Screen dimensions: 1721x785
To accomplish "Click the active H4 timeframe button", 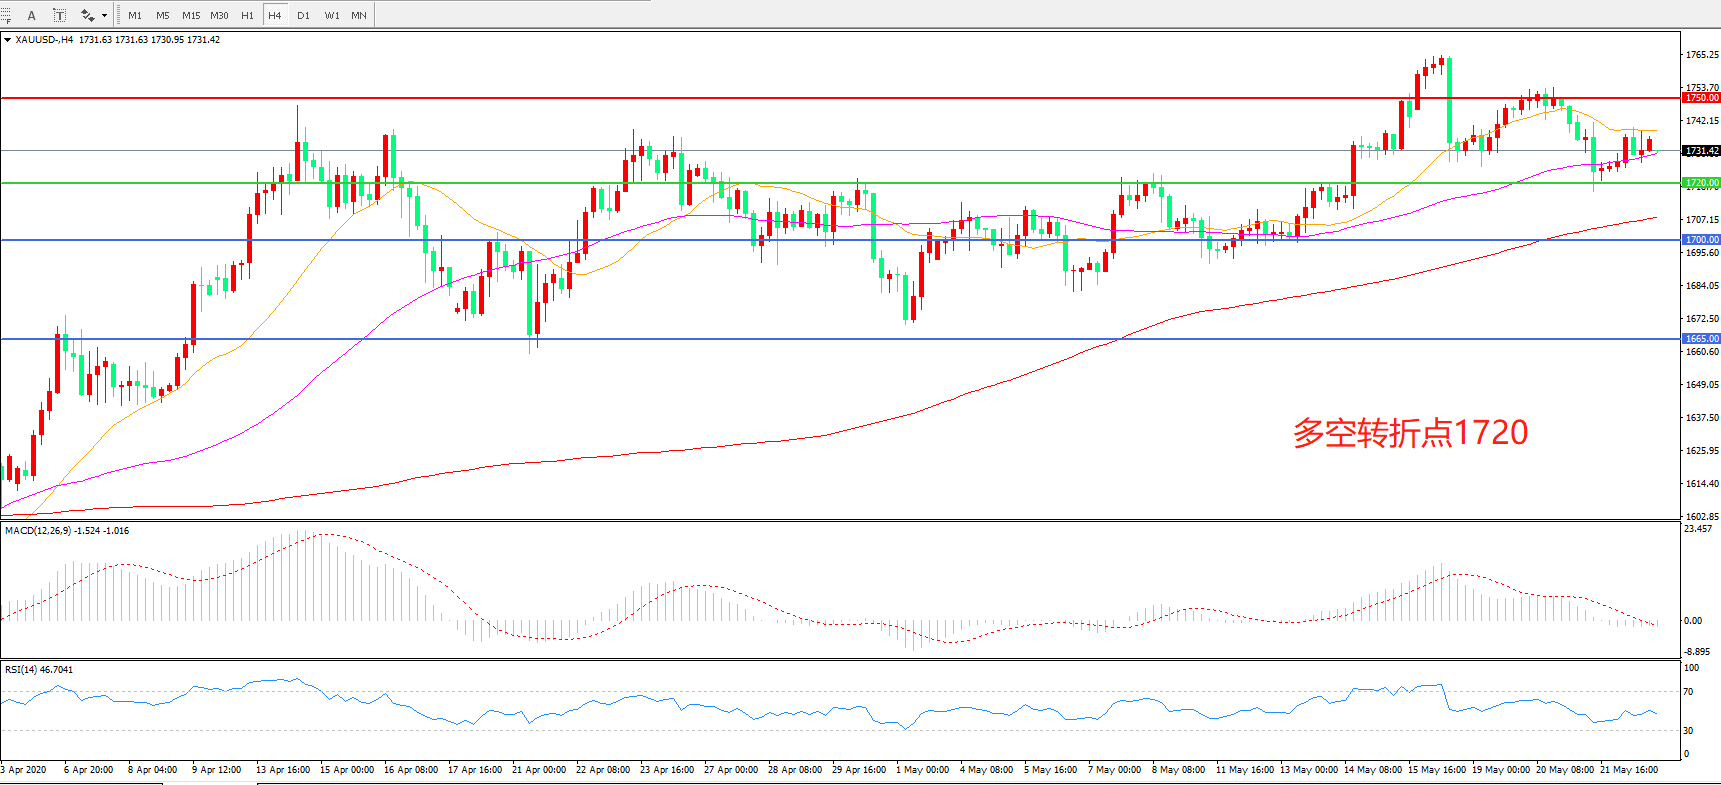I will [x=275, y=15].
